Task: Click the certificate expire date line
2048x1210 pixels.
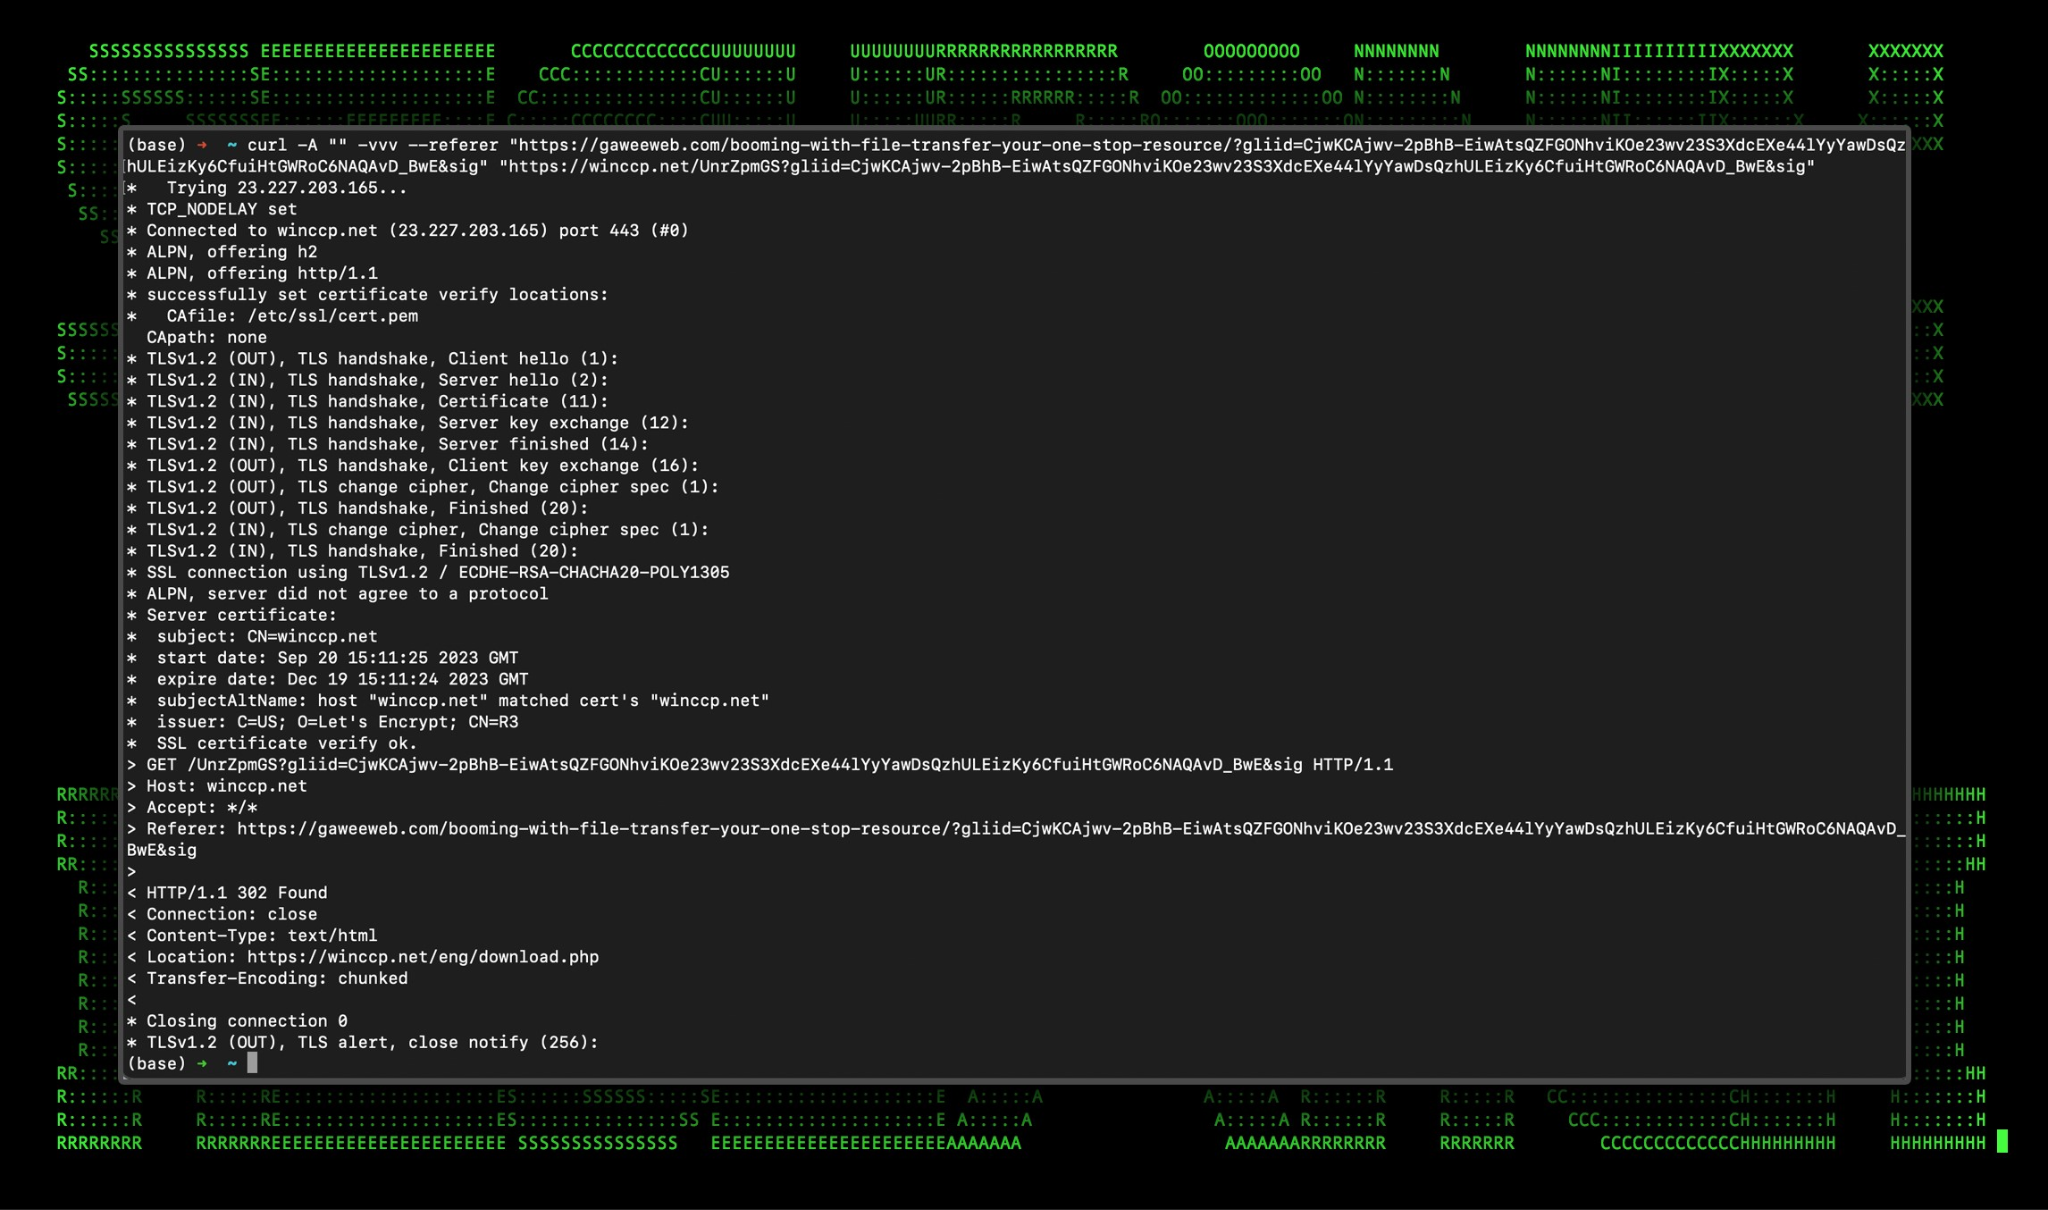Action: point(342,679)
